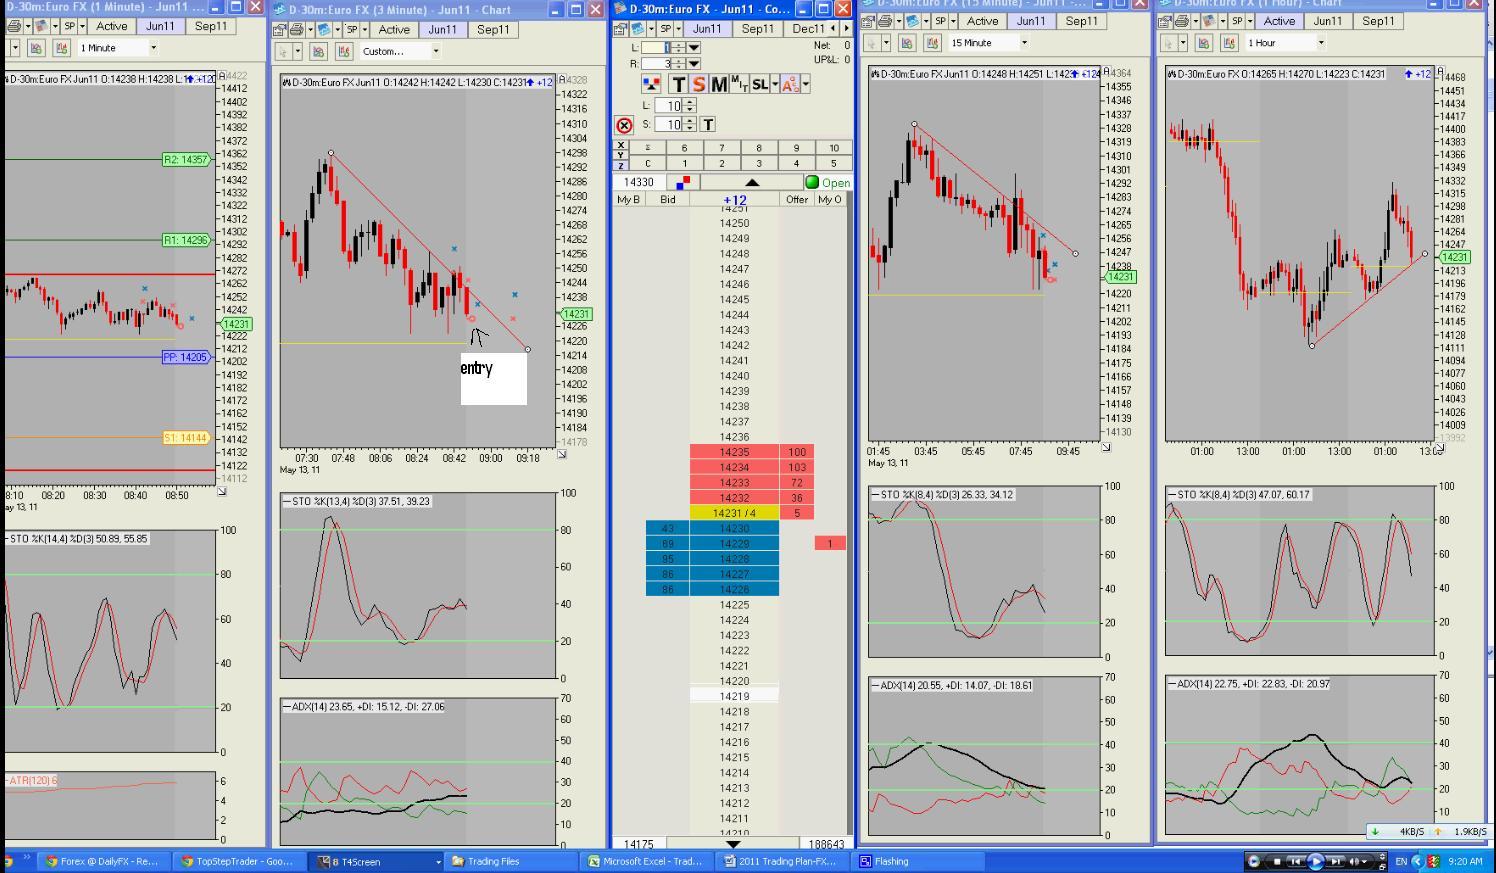
Task: Expand the R quantity dropdown arrow in order window
Action: 694,64
